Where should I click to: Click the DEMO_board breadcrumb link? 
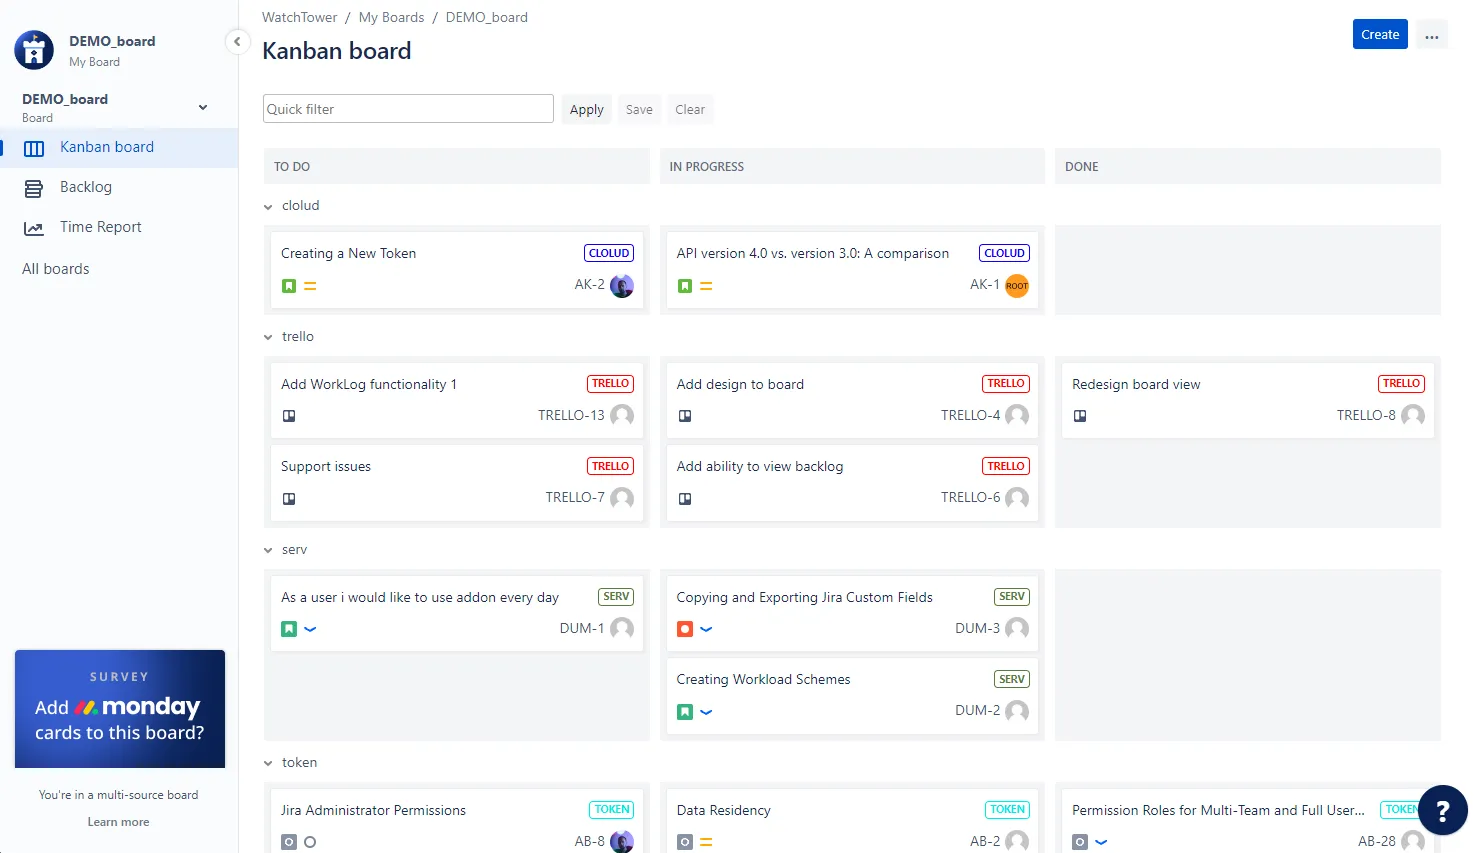[x=486, y=17]
